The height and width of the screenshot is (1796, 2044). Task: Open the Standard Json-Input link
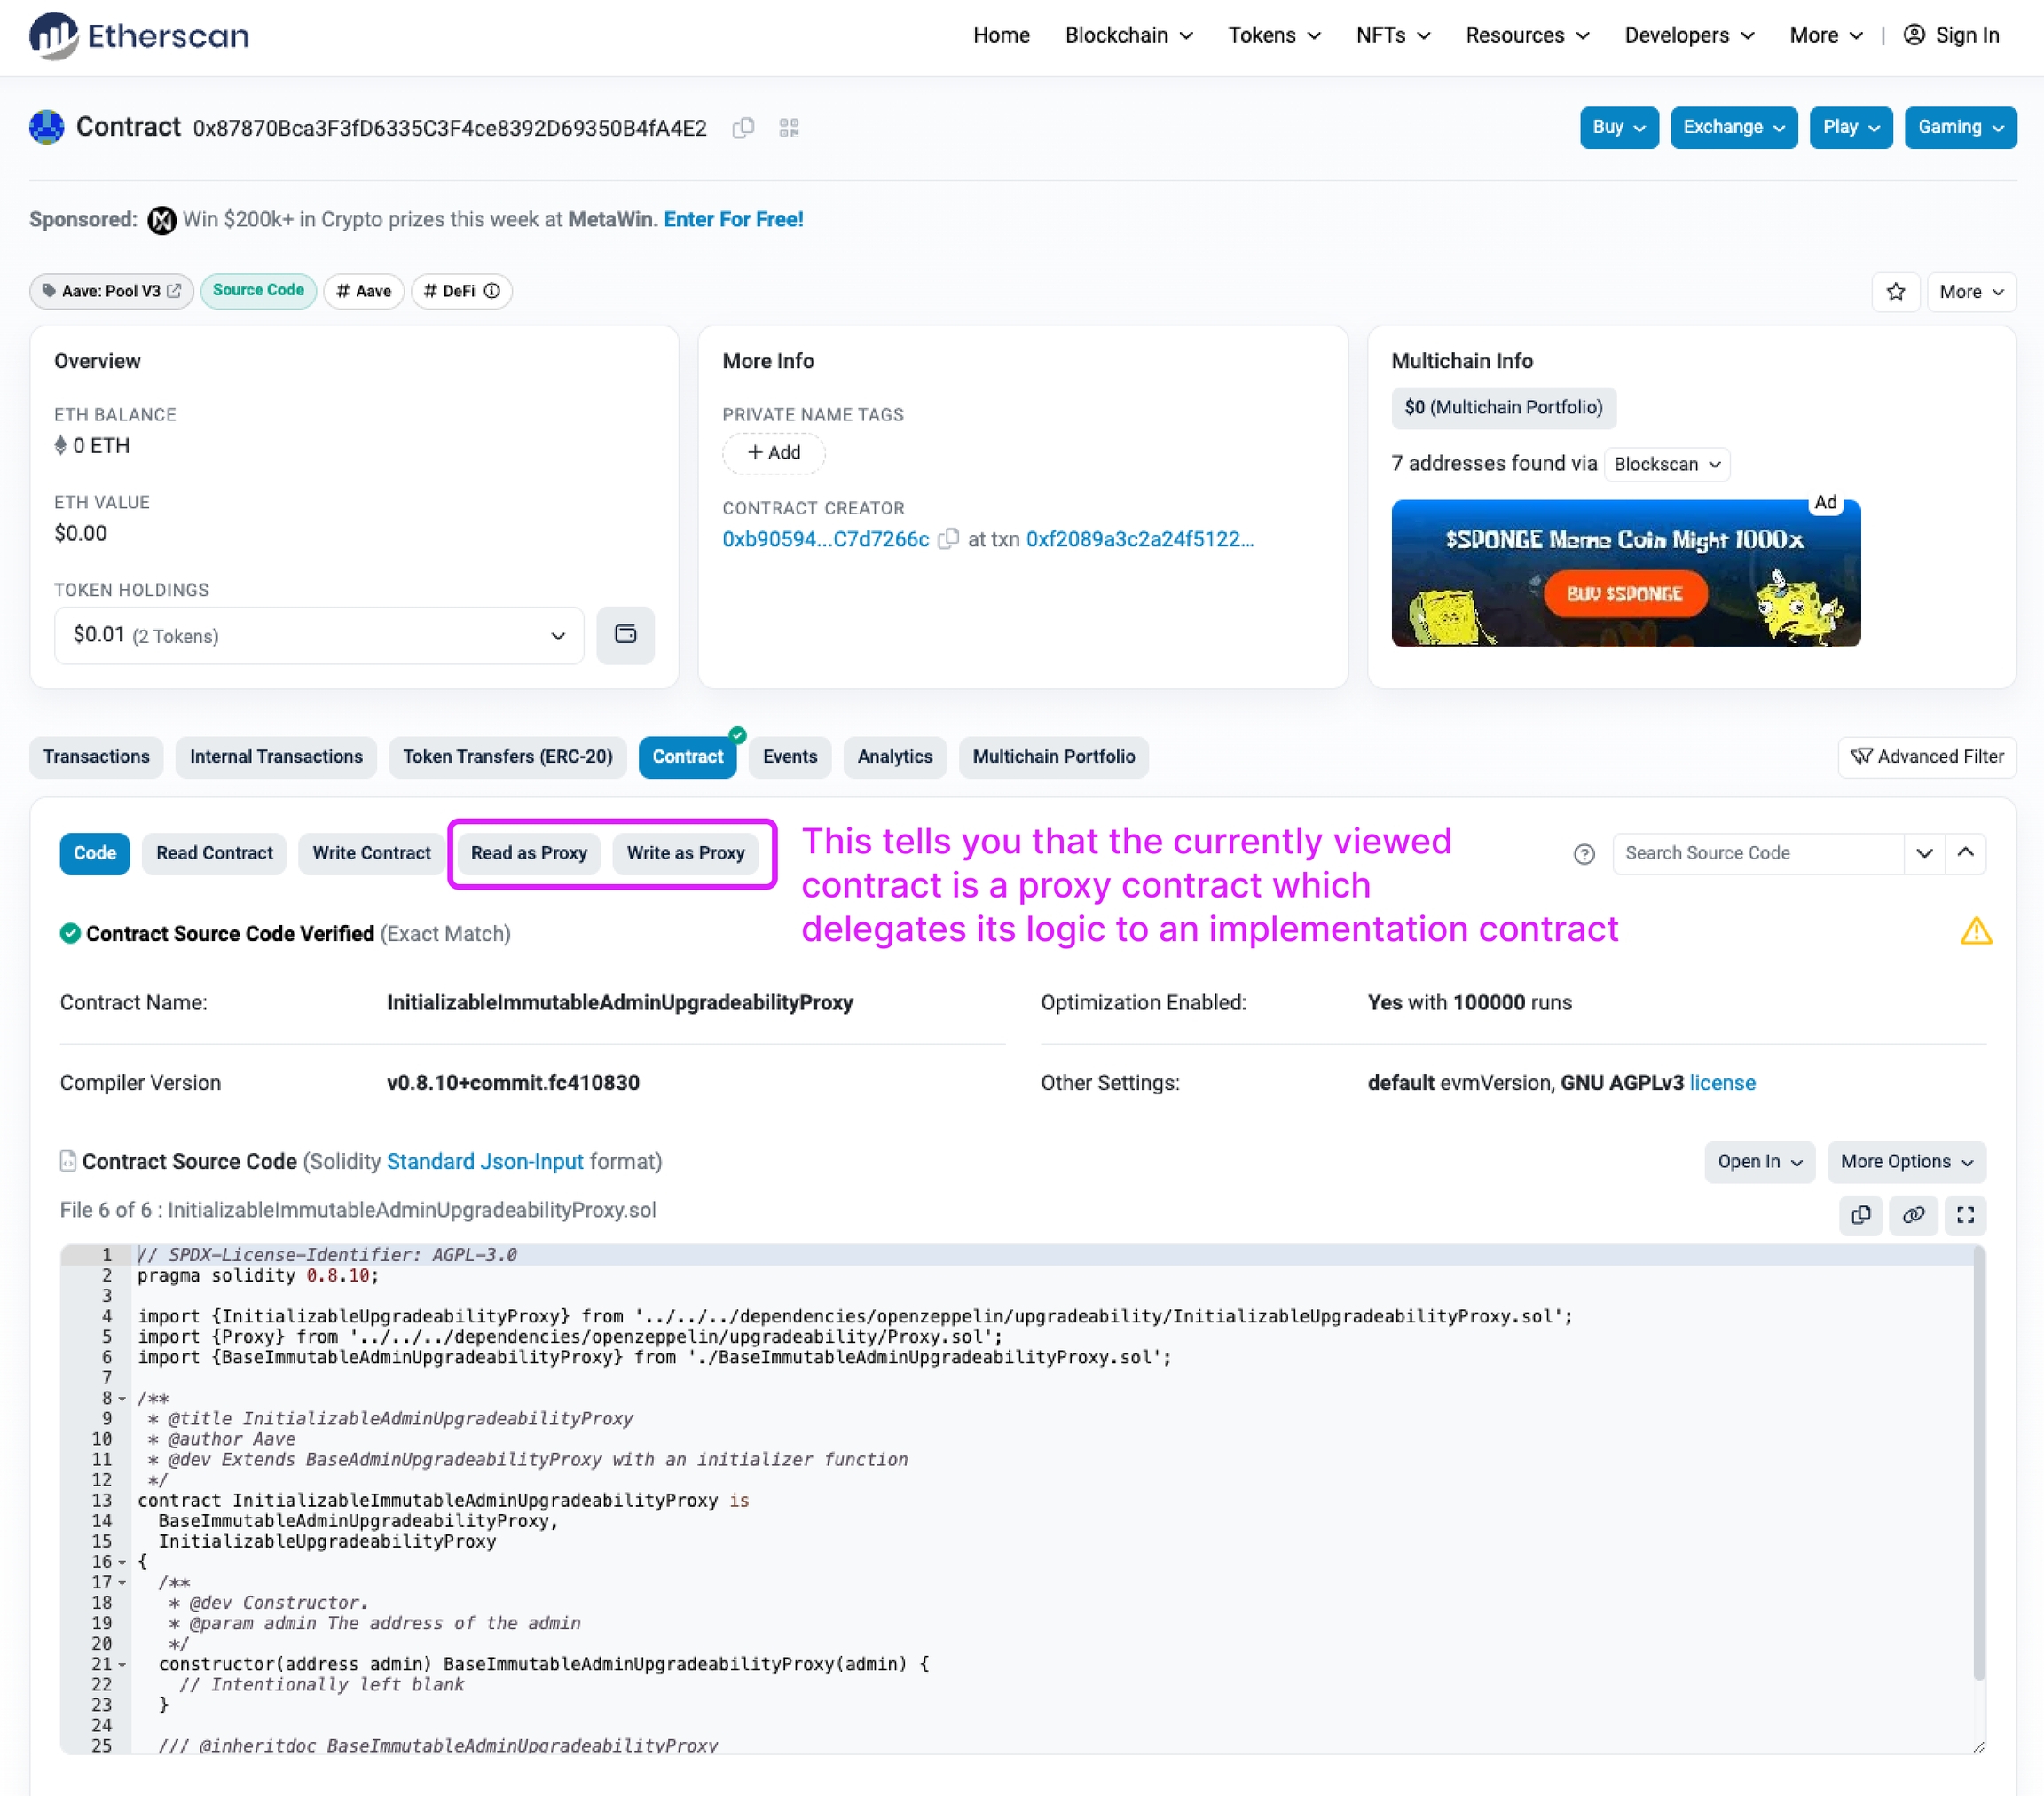(x=484, y=1162)
